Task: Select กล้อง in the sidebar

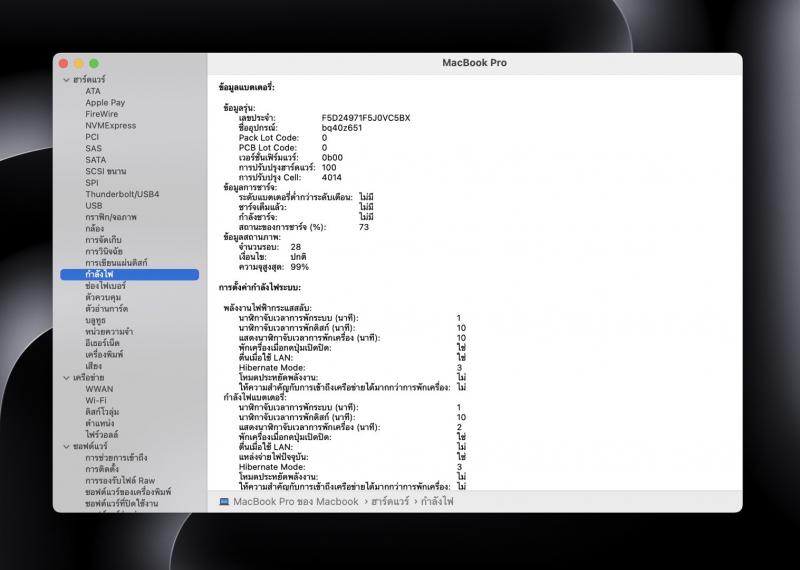Action: pyautogui.click(x=94, y=229)
